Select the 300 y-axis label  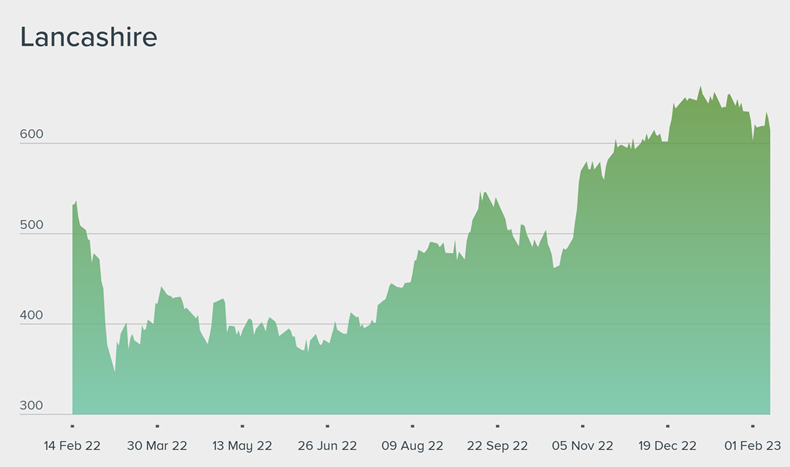click(x=33, y=407)
